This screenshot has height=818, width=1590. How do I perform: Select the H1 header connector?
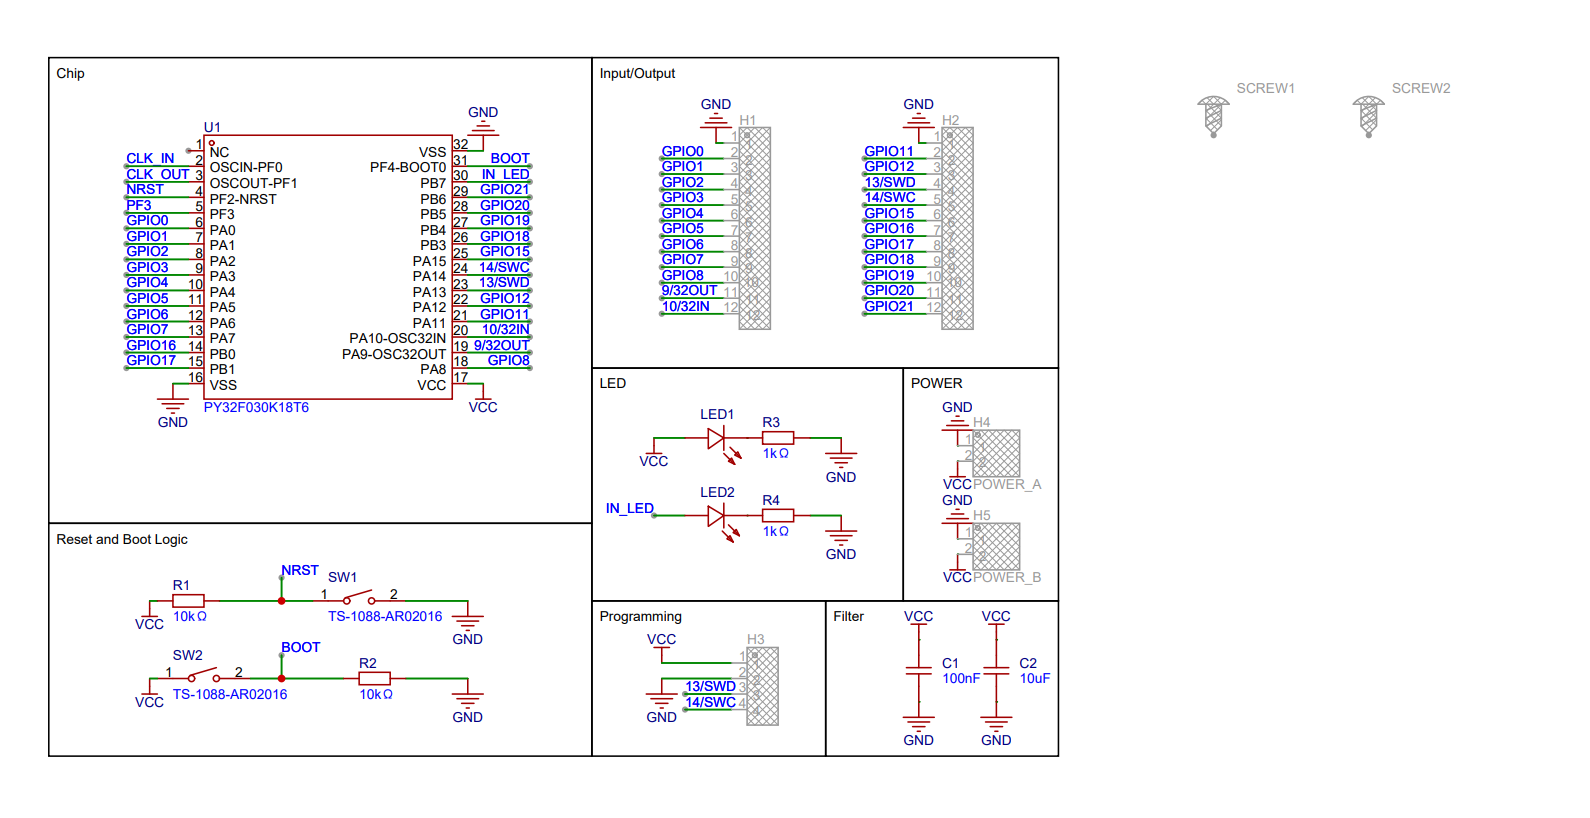click(754, 228)
